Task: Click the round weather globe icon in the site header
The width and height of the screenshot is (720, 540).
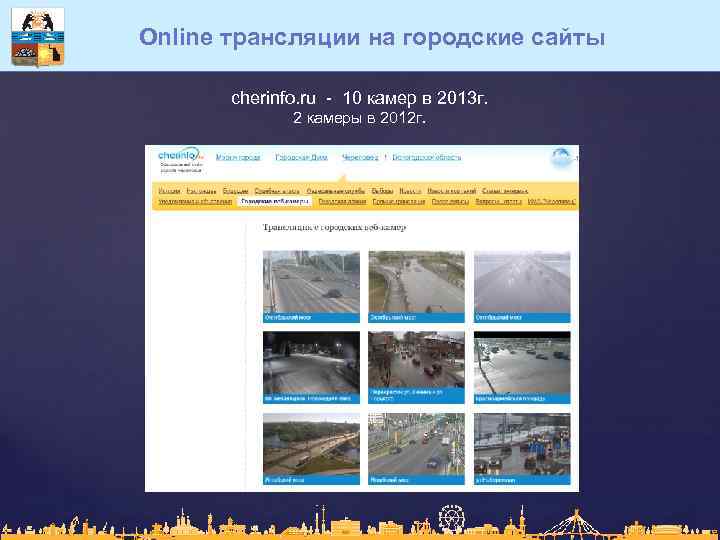Action: click(x=563, y=158)
